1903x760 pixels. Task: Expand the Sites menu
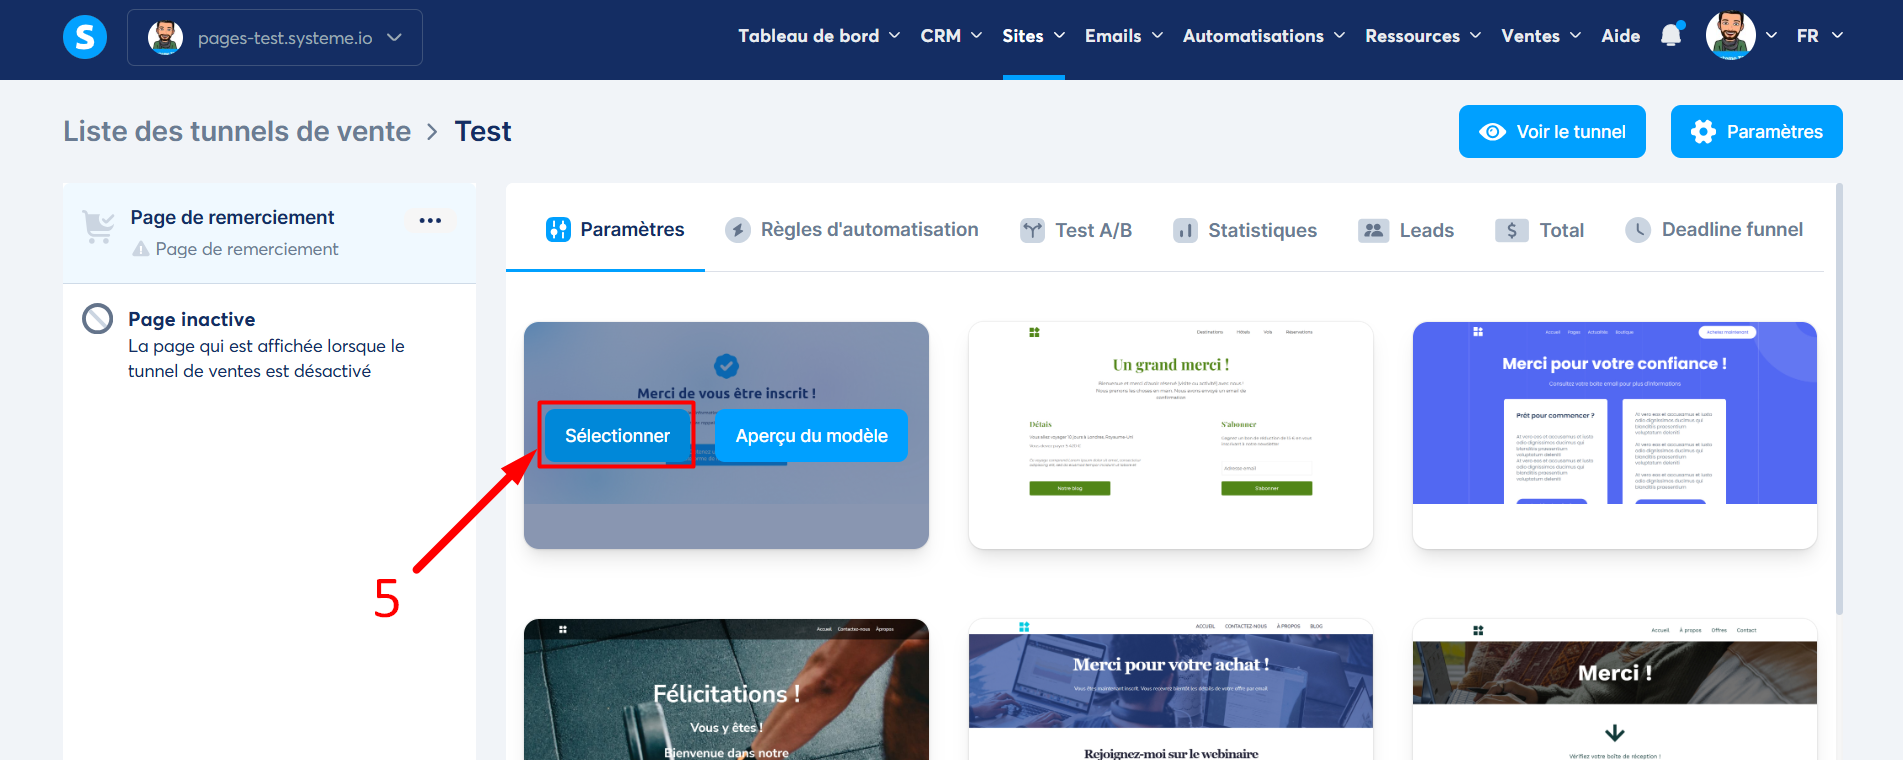pyautogui.click(x=1034, y=36)
